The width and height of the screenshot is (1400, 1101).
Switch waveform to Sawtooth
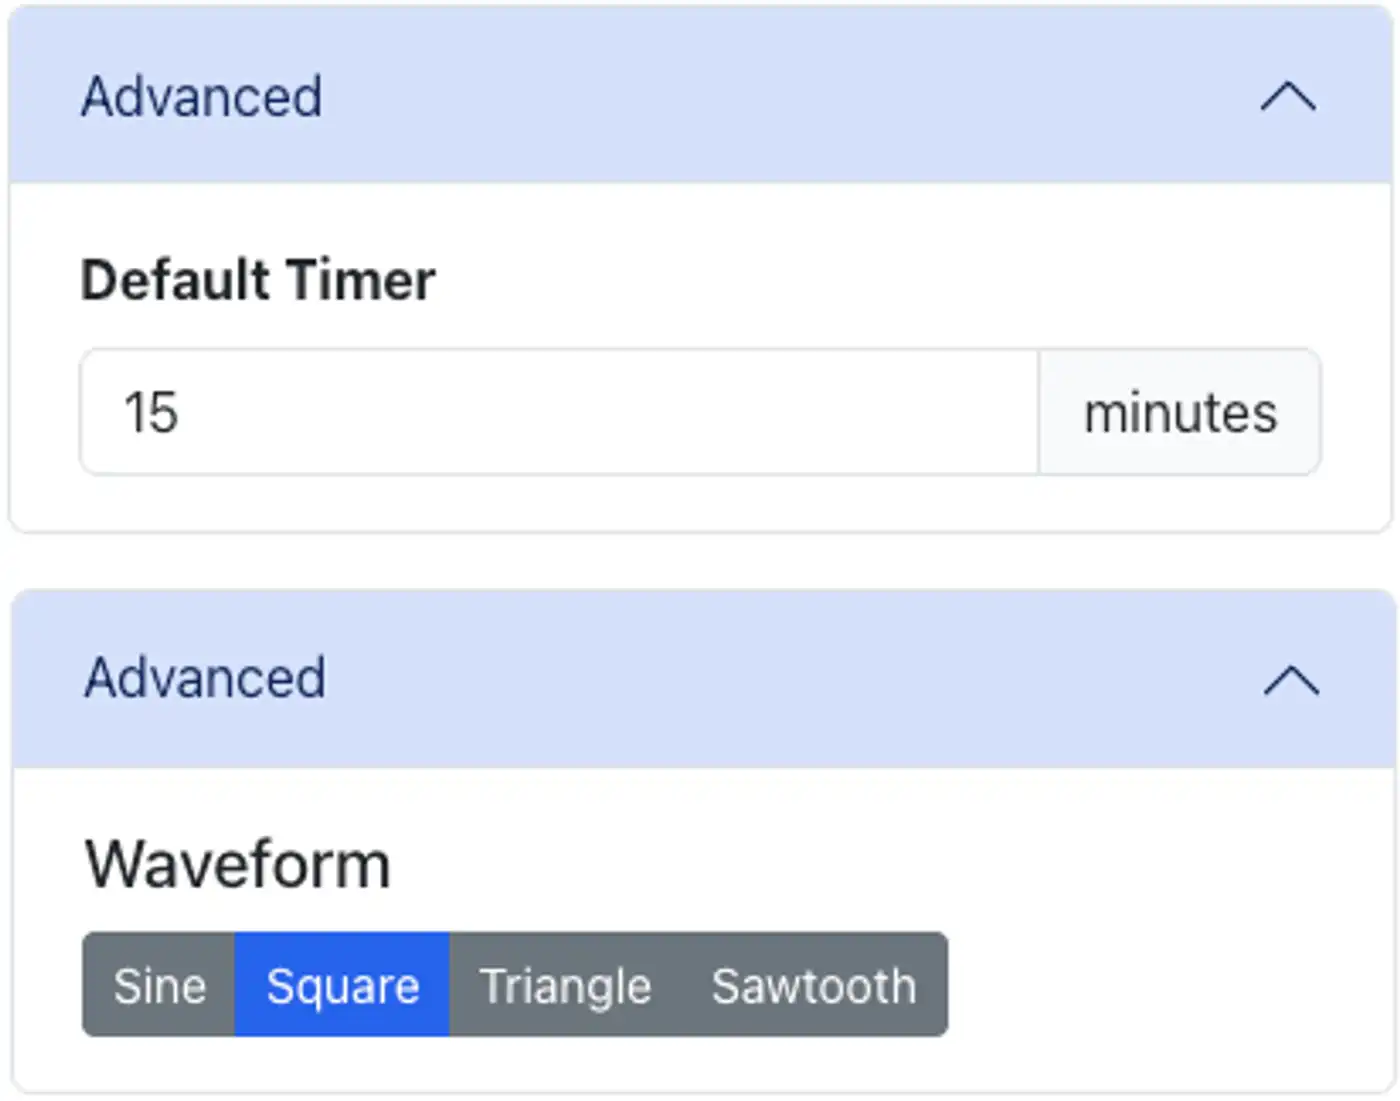pos(813,986)
